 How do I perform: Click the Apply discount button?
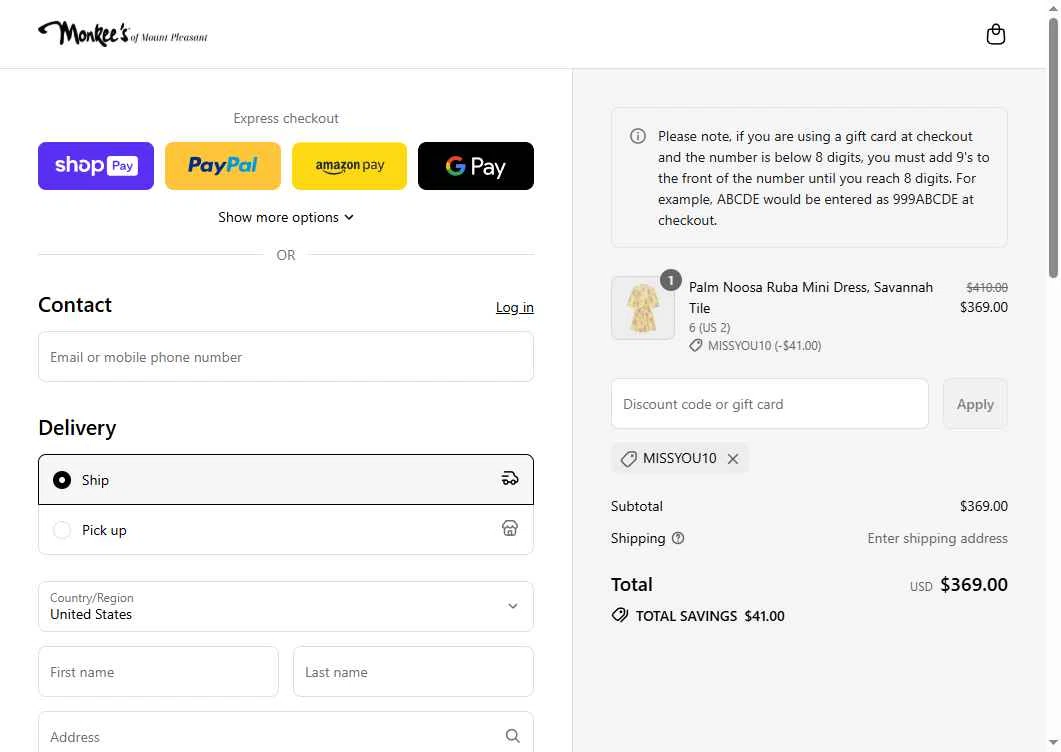[x=975, y=404]
